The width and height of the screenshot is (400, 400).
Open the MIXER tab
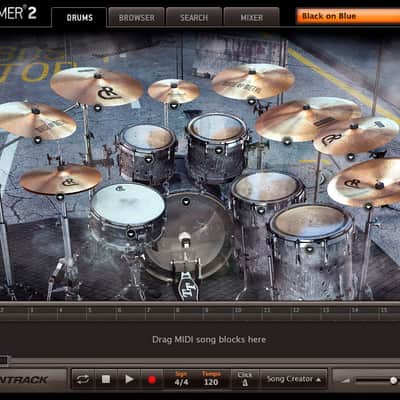[x=252, y=17]
